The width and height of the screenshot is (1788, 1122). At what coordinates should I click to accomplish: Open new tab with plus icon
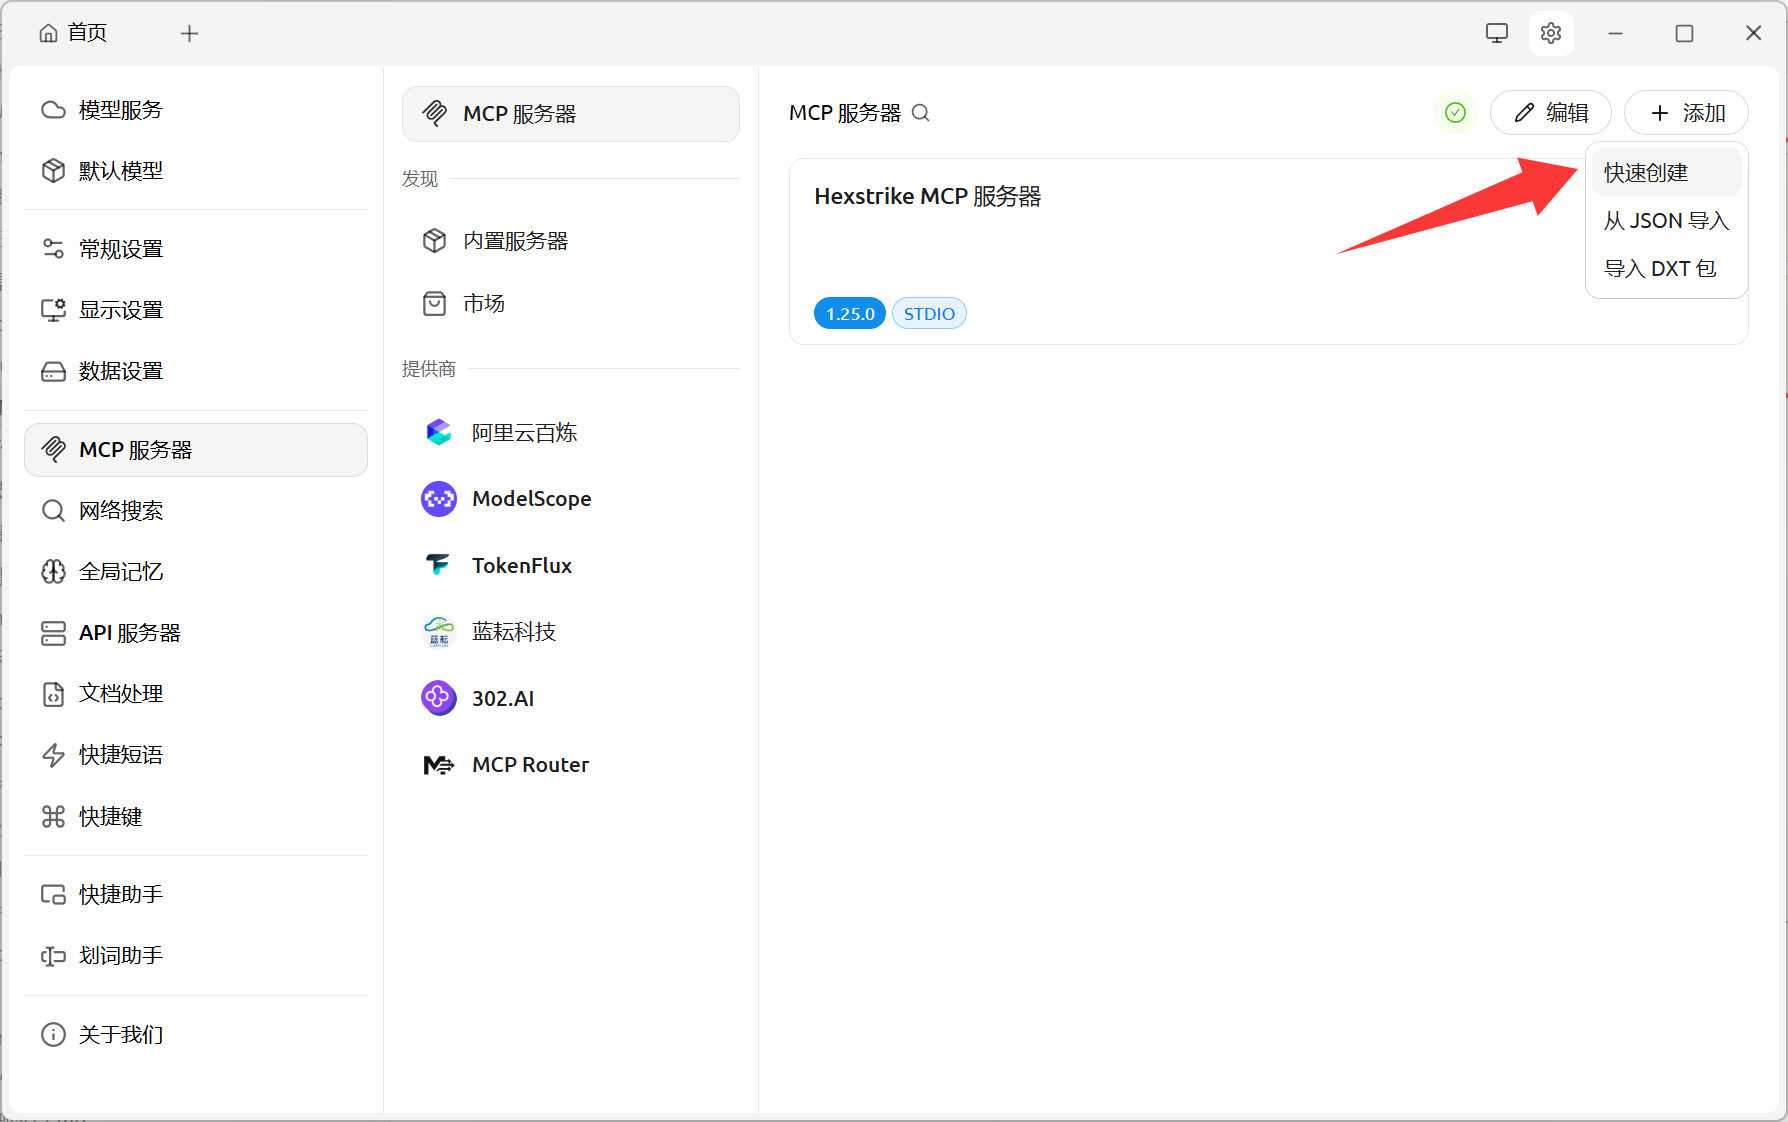click(x=189, y=34)
